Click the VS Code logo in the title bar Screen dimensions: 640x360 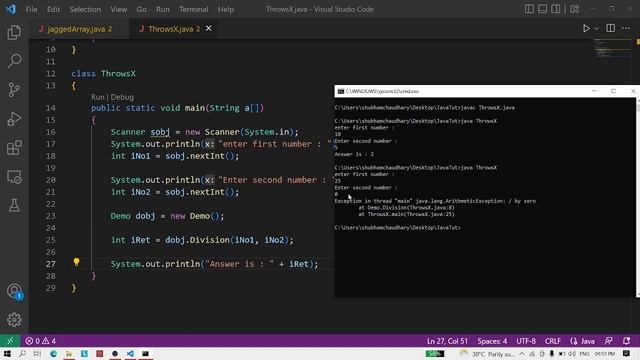(x=11, y=9)
